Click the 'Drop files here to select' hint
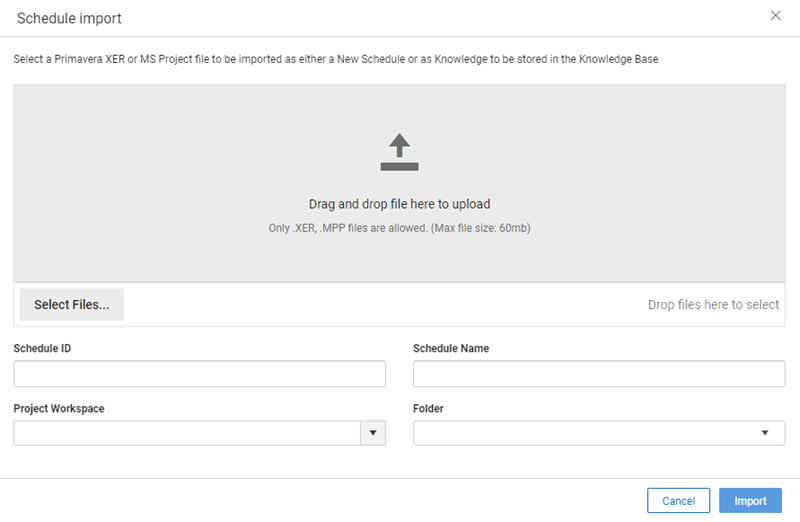Image resolution: width=800 pixels, height=522 pixels. 713,305
